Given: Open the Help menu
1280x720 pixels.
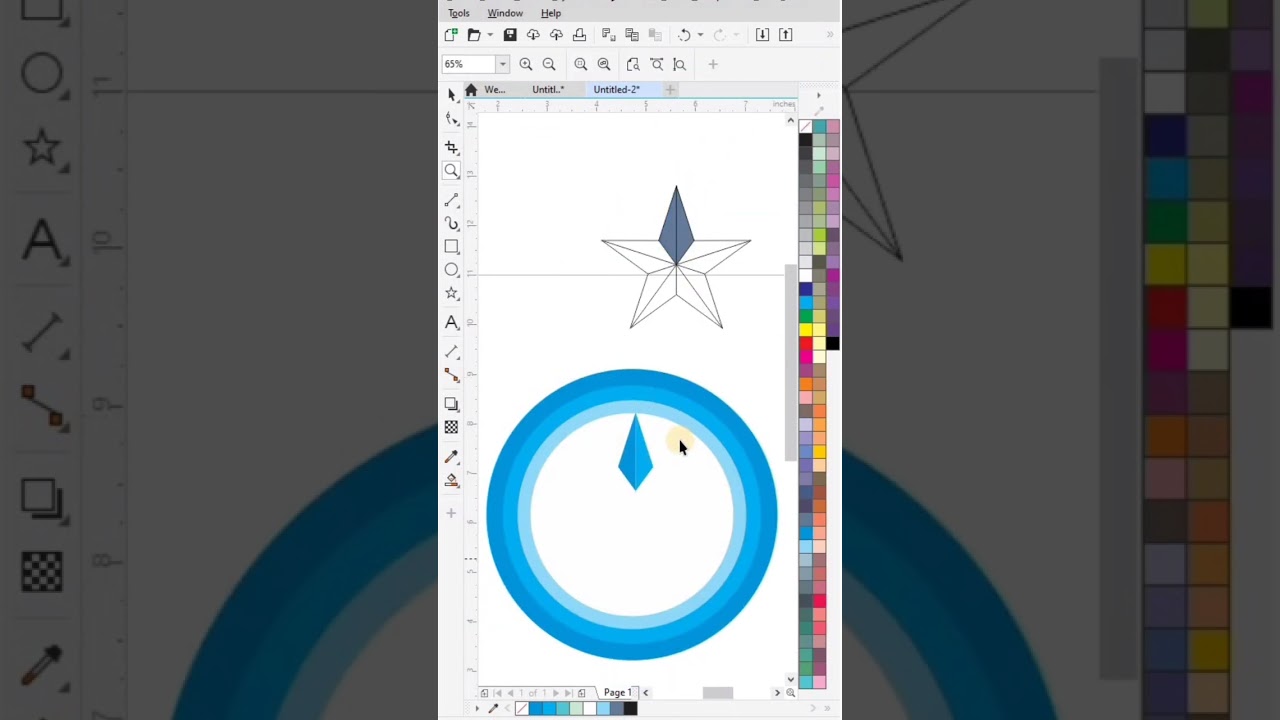Looking at the screenshot, I should 551,13.
